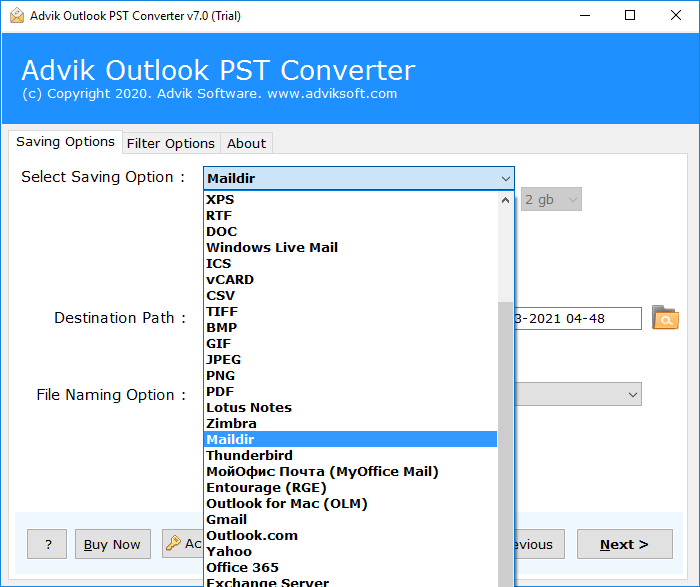Screen dimensions: 700x587
Task: Maximize the Advik converter window
Action: coord(630,16)
